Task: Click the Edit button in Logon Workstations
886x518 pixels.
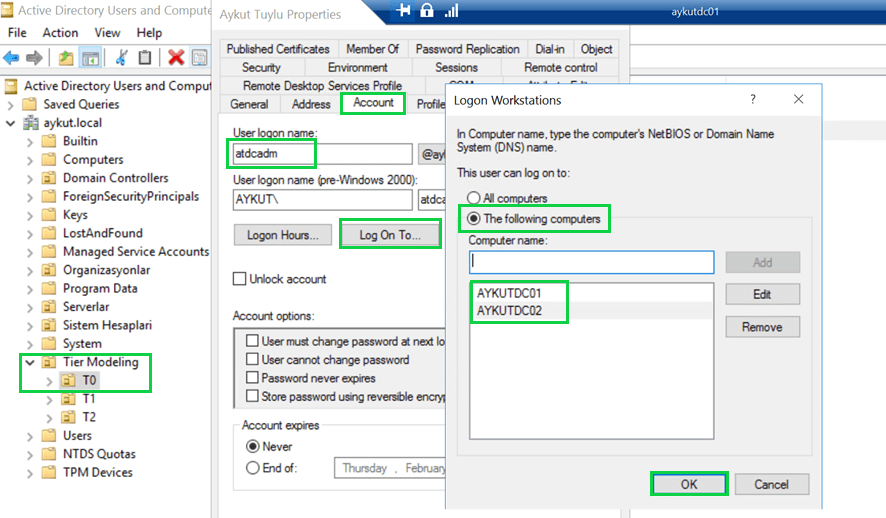Action: click(x=762, y=294)
